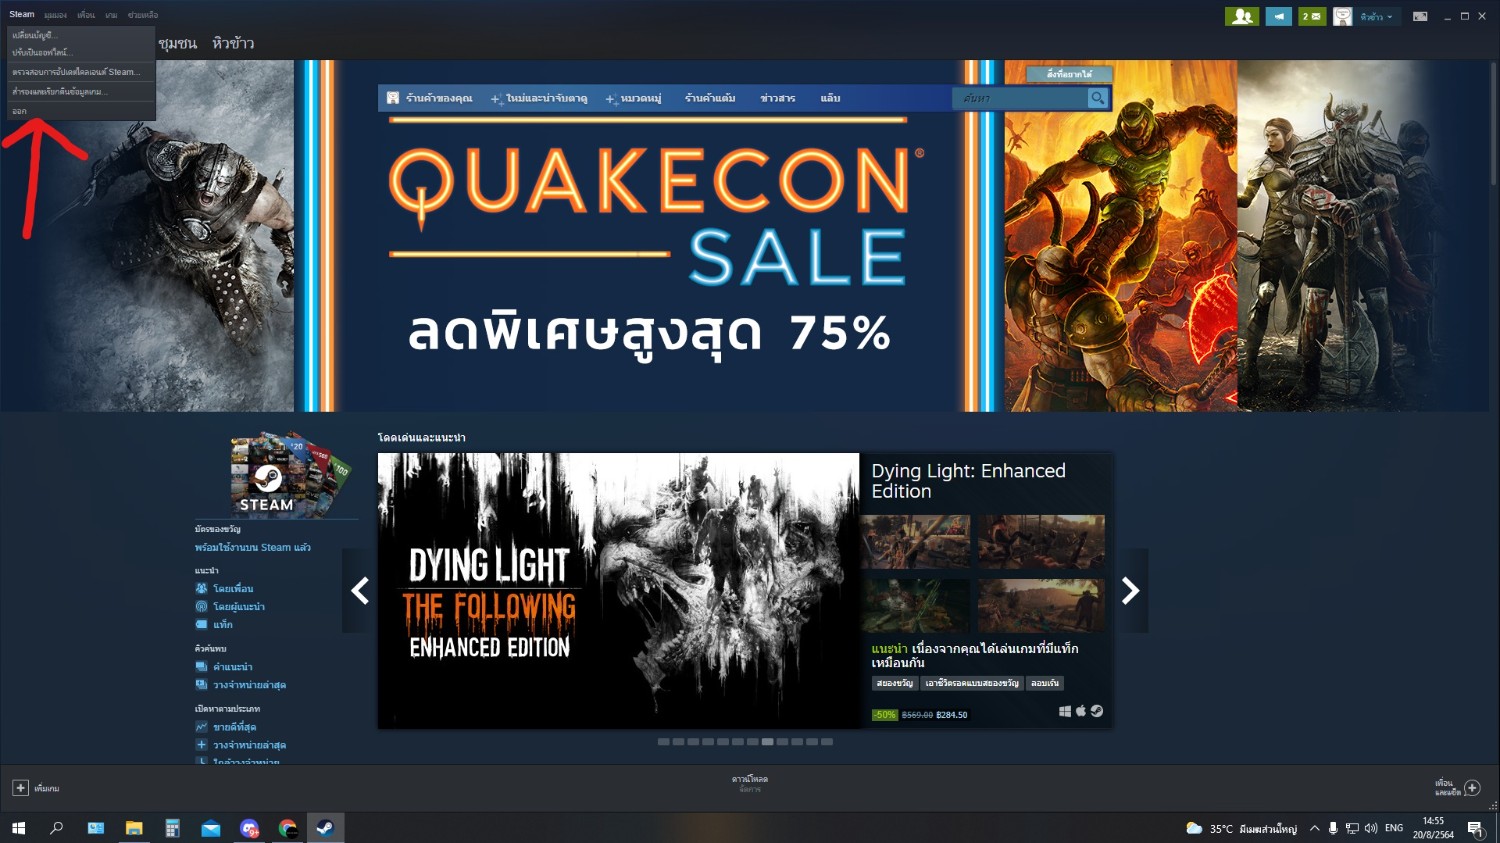
Task: Focus the store search field
Action: coord(1021,98)
